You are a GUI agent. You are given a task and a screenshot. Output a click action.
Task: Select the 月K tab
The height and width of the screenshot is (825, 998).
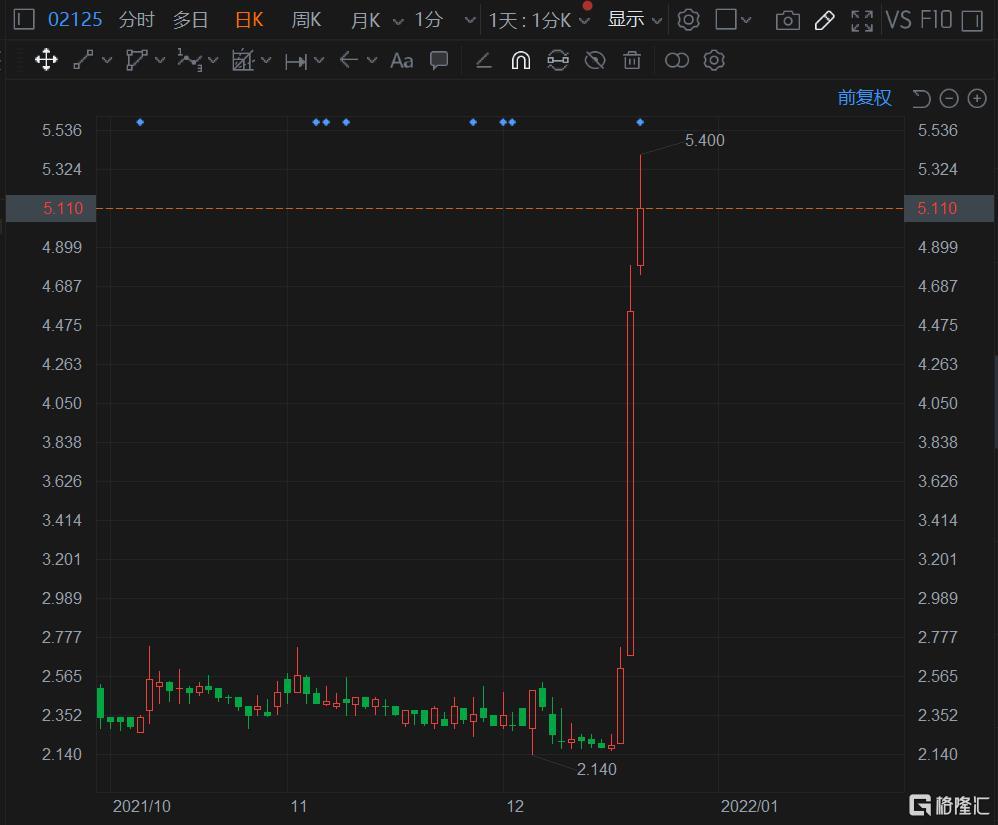pos(365,20)
